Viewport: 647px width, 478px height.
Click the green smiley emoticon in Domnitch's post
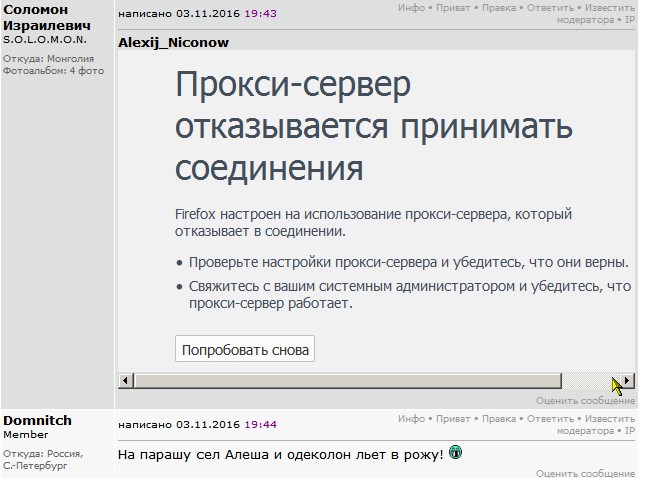tap(456, 452)
